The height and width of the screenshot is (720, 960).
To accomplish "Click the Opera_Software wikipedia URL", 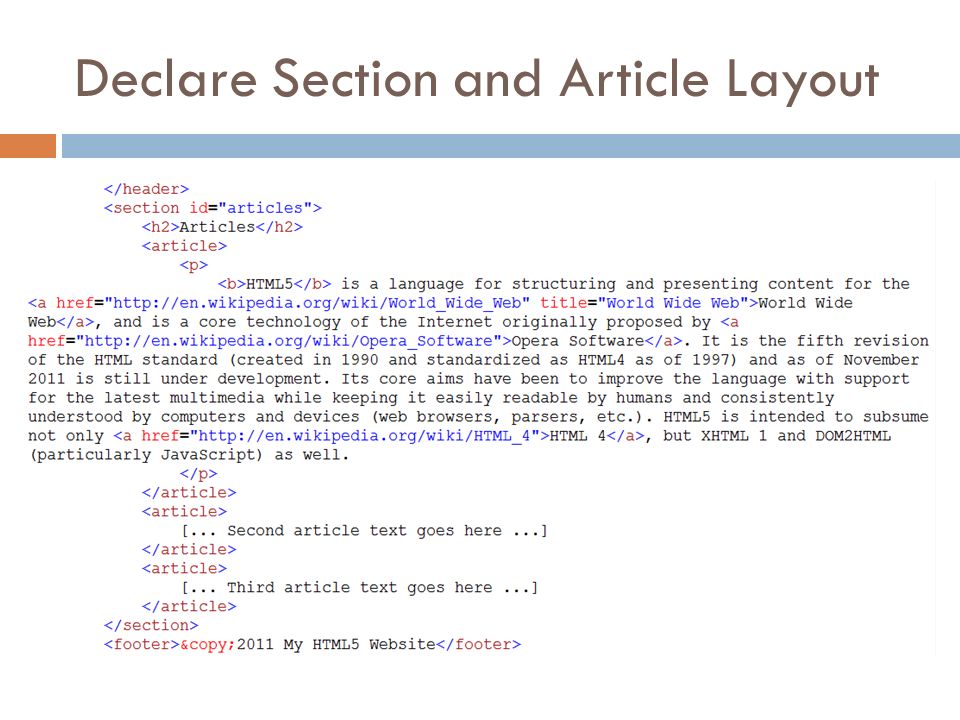I will tap(289, 341).
